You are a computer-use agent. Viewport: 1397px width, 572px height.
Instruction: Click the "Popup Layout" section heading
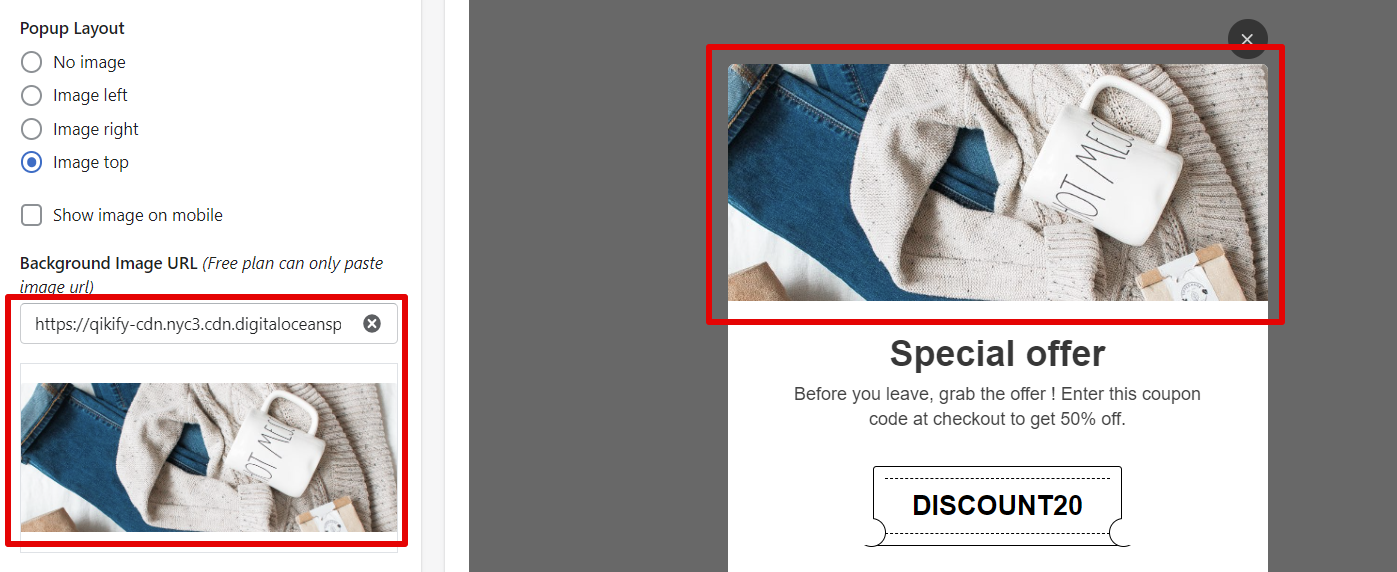[x=72, y=28]
